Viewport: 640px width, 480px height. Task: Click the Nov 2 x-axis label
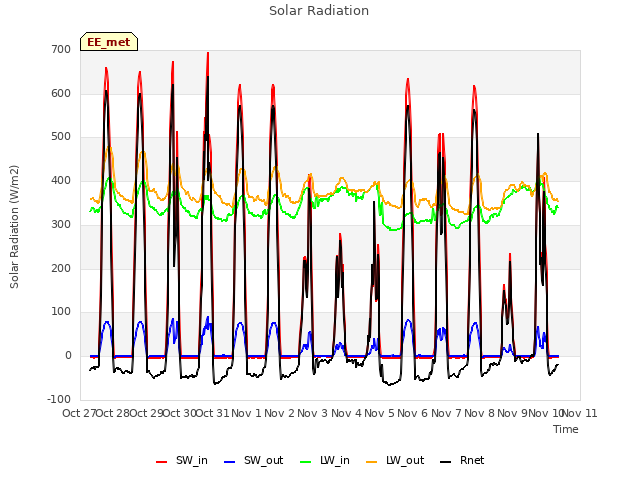click(280, 413)
